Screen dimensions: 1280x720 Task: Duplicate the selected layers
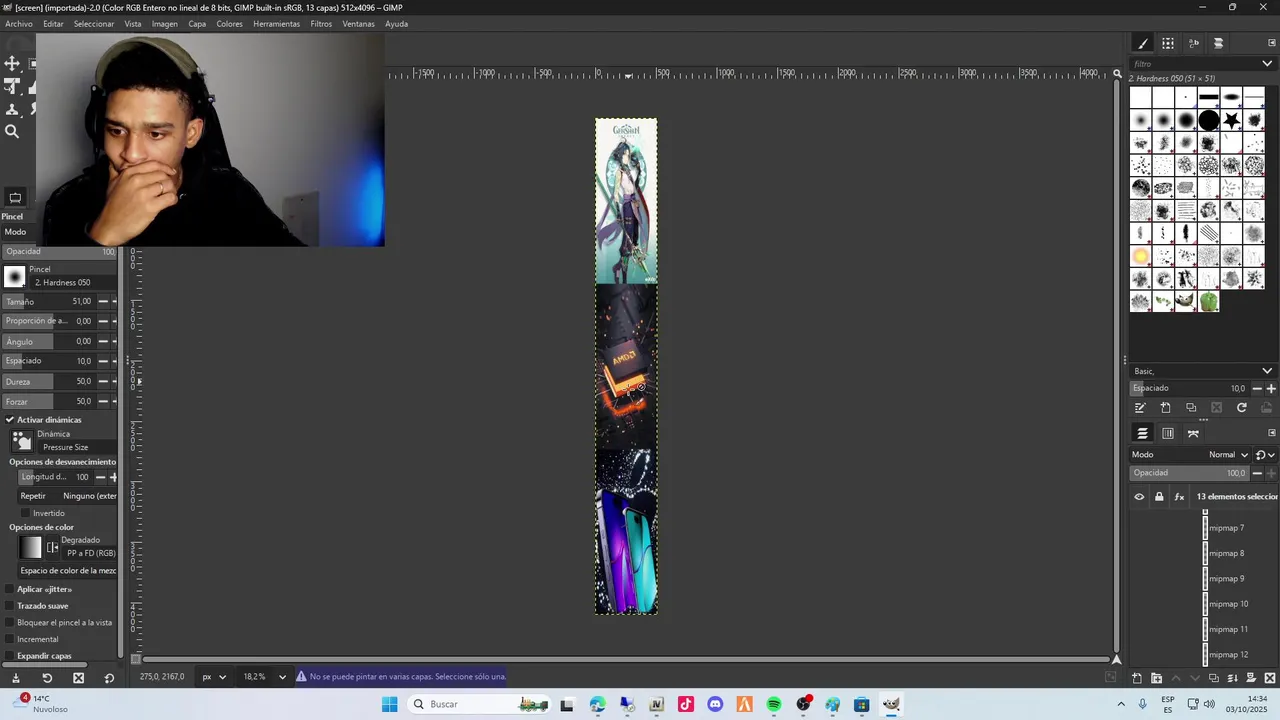click(x=1213, y=678)
